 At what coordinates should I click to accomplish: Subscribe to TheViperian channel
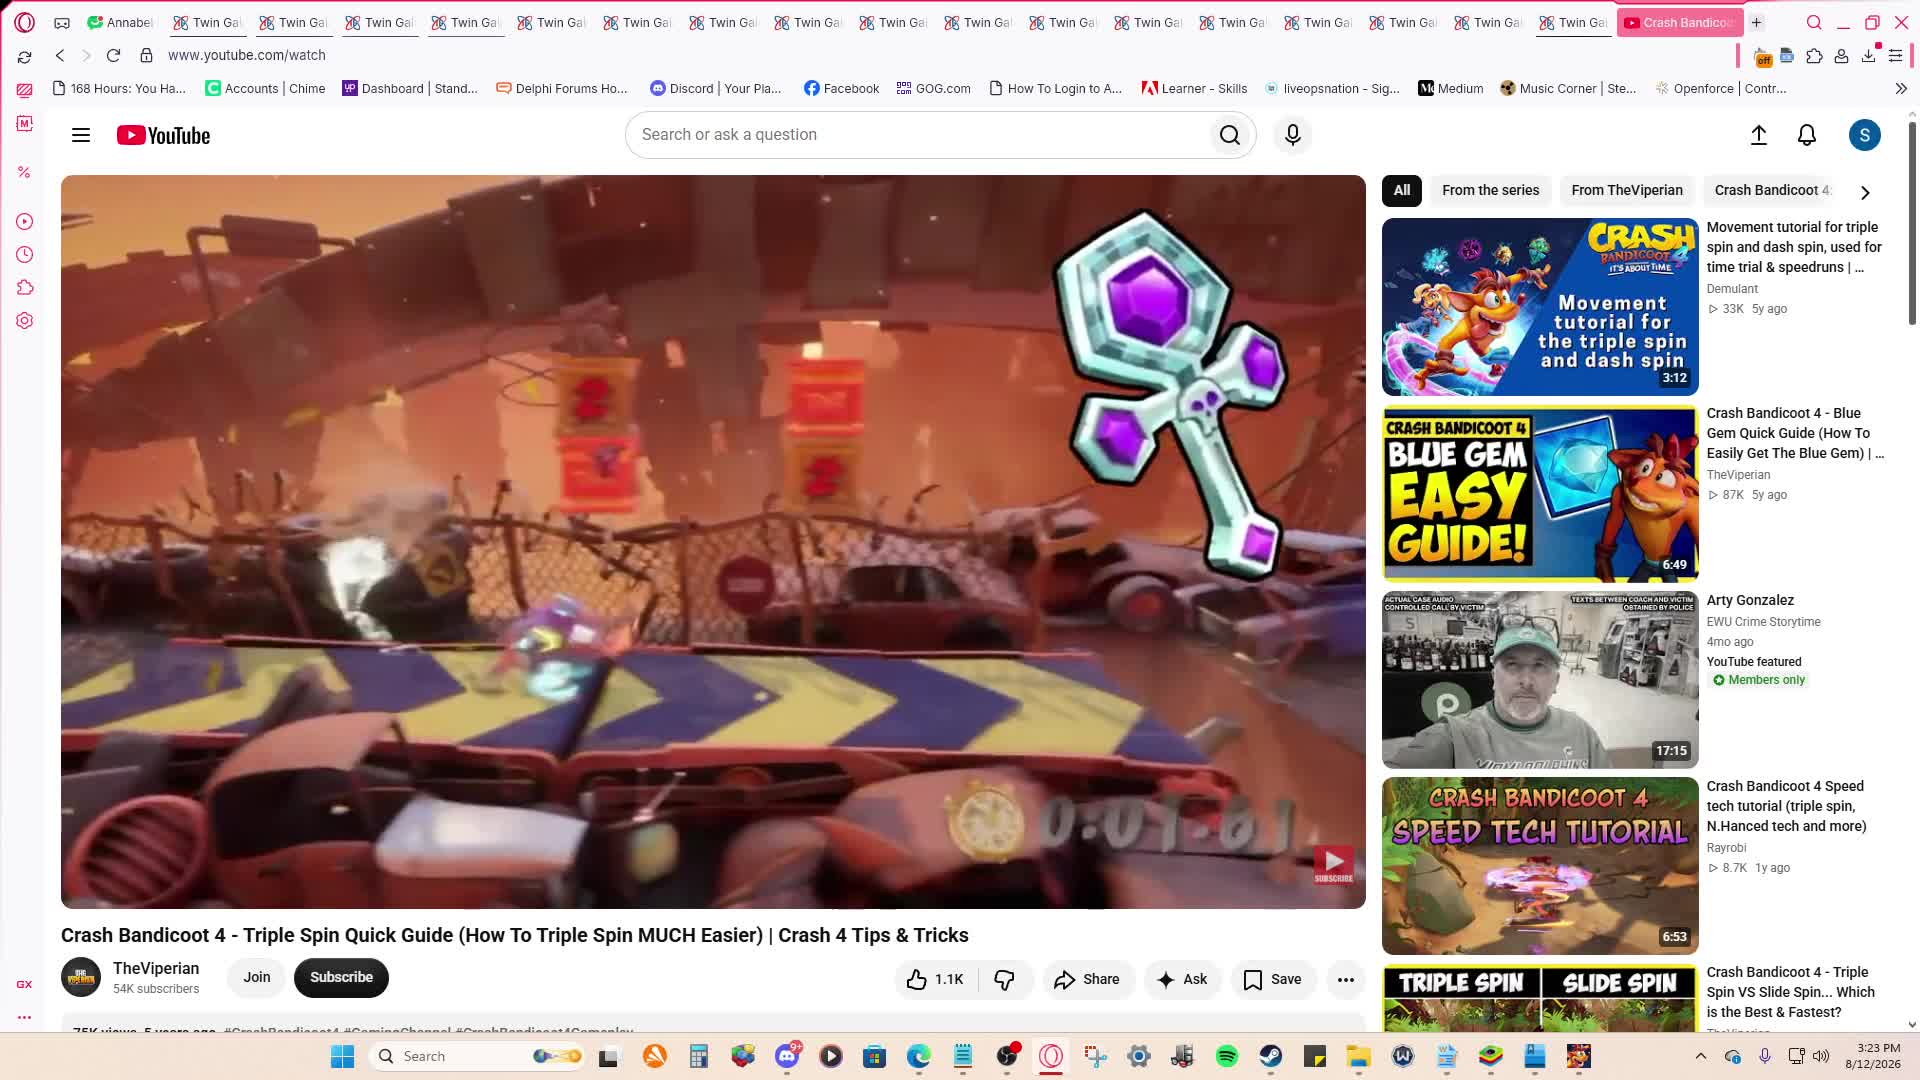[341, 977]
